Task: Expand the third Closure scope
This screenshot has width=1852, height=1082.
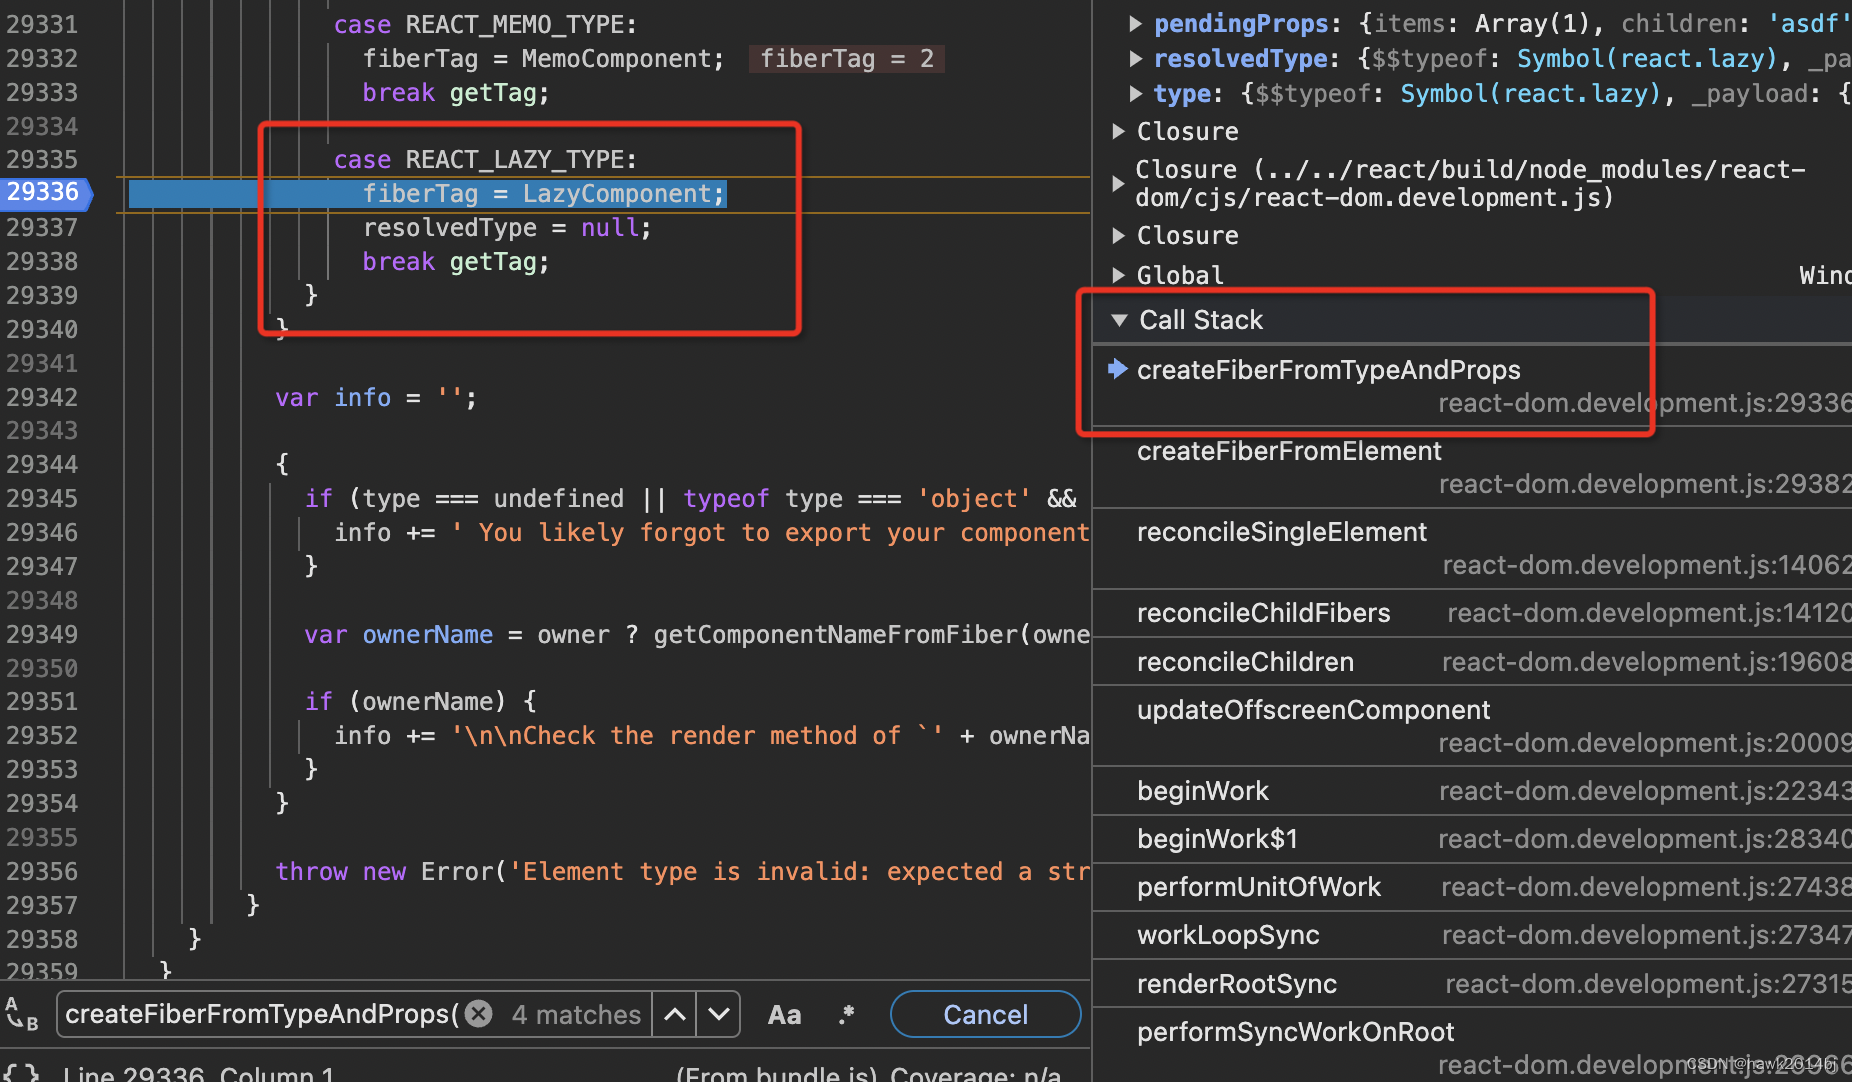Action: (x=1118, y=235)
